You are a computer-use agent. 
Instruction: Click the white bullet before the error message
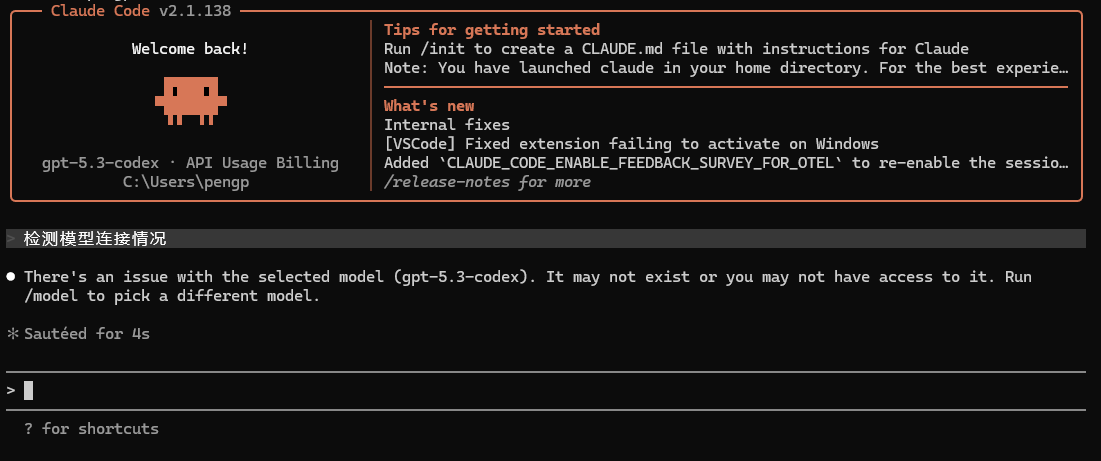pyautogui.click(x=11, y=276)
